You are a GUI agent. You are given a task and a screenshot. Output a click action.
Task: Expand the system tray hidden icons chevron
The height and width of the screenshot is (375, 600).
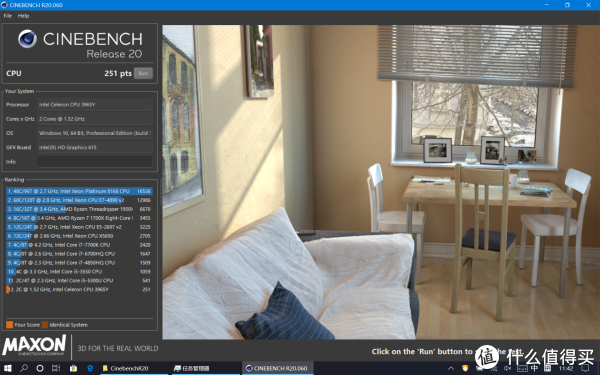[x=451, y=368]
